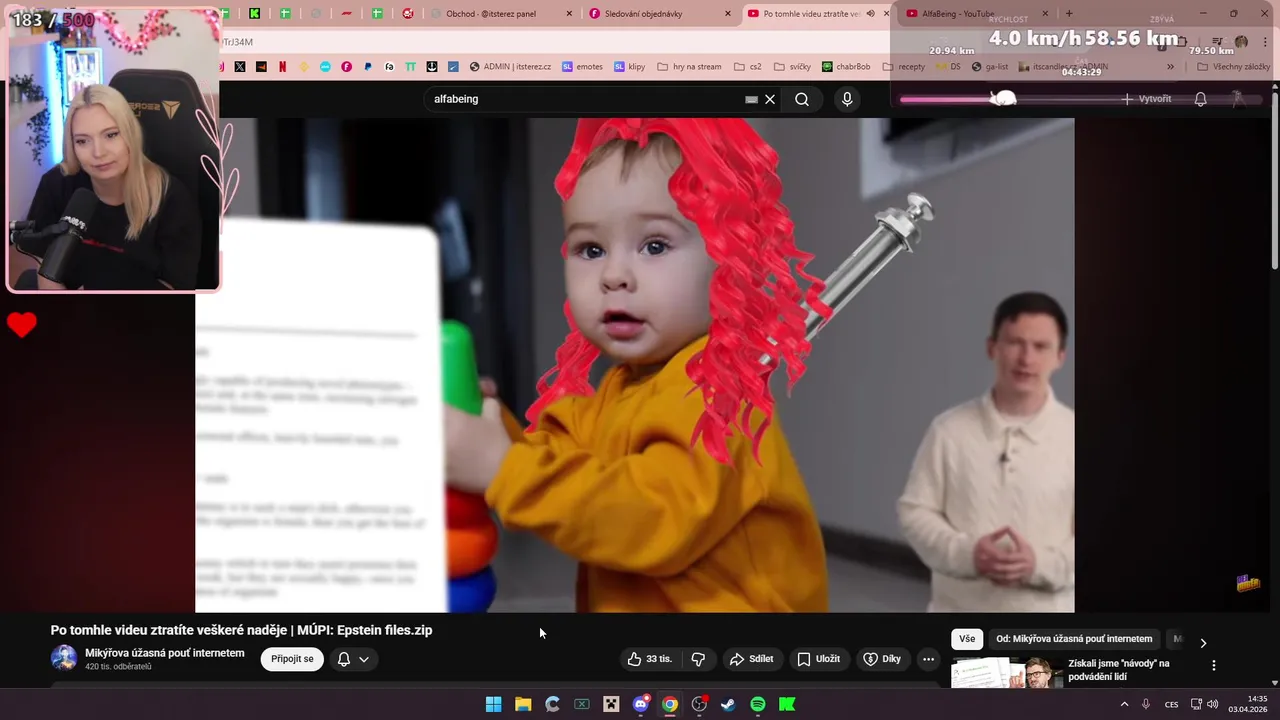The height and width of the screenshot is (720, 1280).
Task: Open the 'chabrBob' bookmark
Action: coord(846,67)
